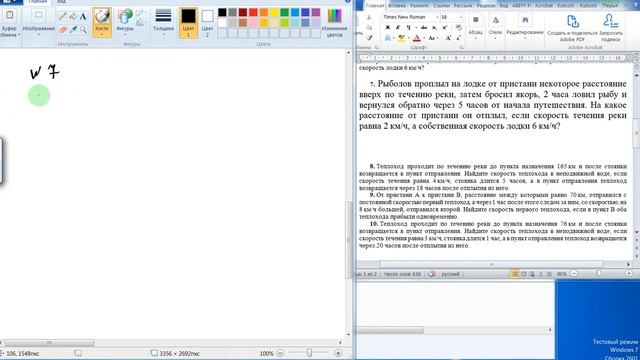Click Format painter icon in Word
This screenshot has width=640, height=360.
(x=369, y=38)
